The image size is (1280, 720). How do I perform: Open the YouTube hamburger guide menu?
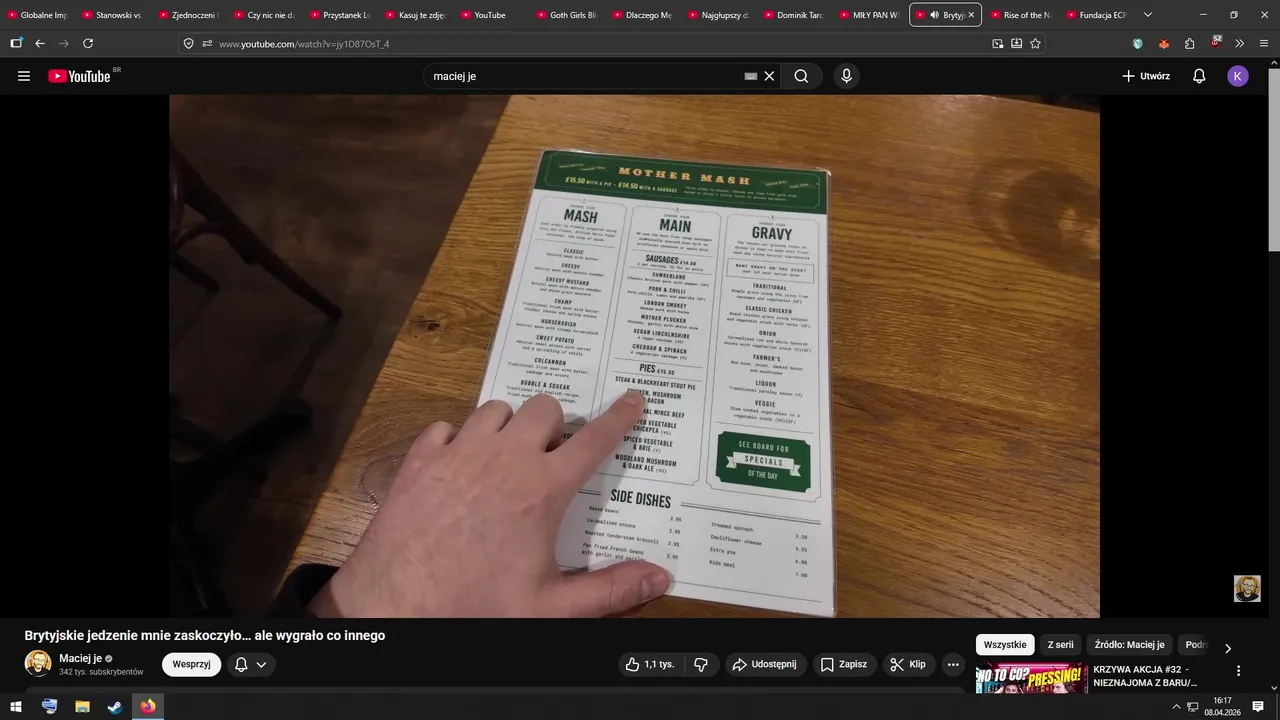point(24,76)
